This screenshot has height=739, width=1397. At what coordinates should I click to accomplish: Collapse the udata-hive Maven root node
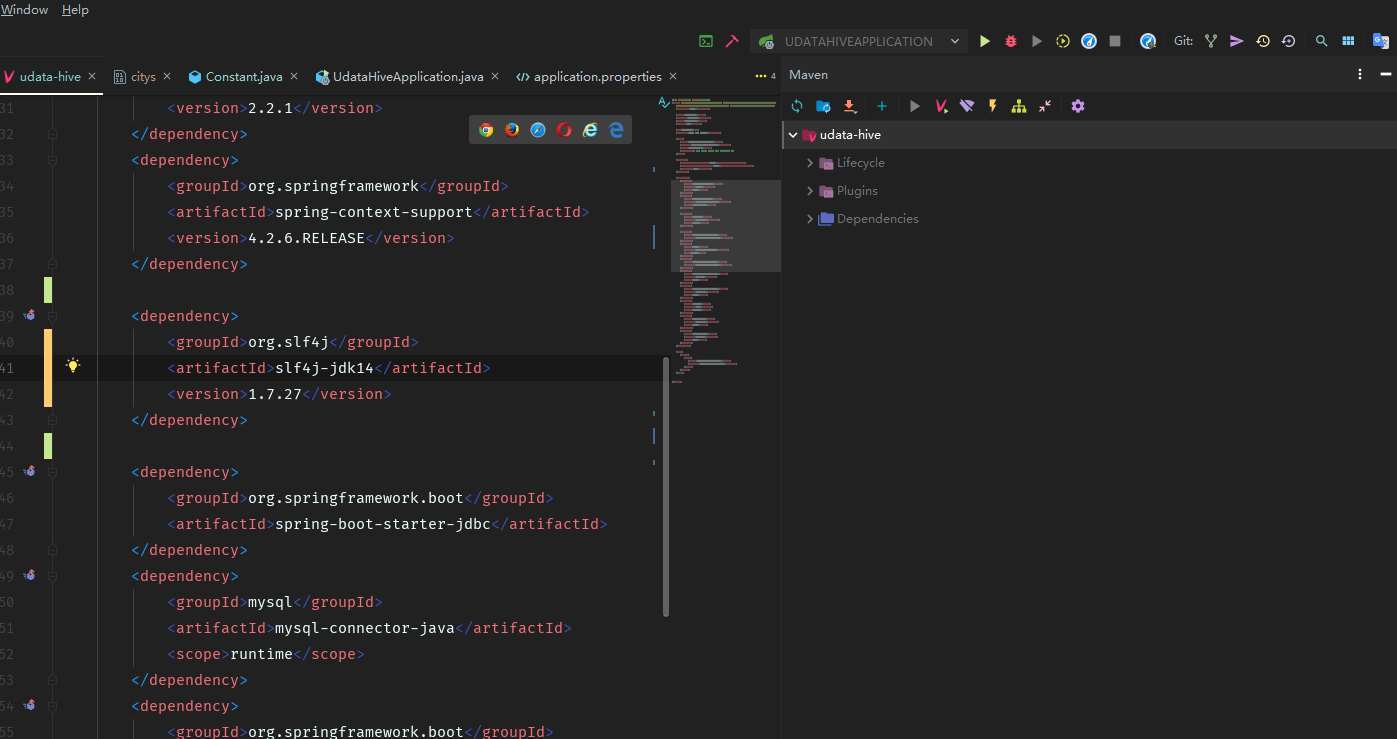(793, 135)
